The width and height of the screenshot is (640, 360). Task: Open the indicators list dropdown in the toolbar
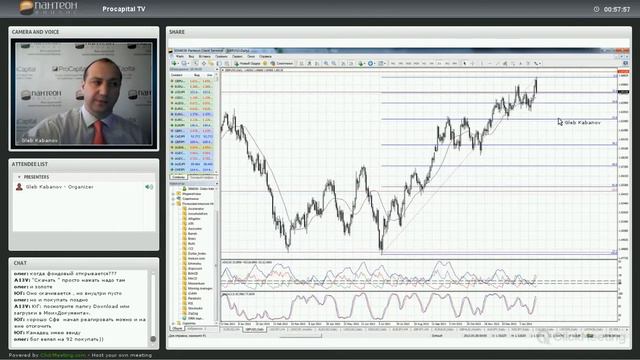point(361,63)
